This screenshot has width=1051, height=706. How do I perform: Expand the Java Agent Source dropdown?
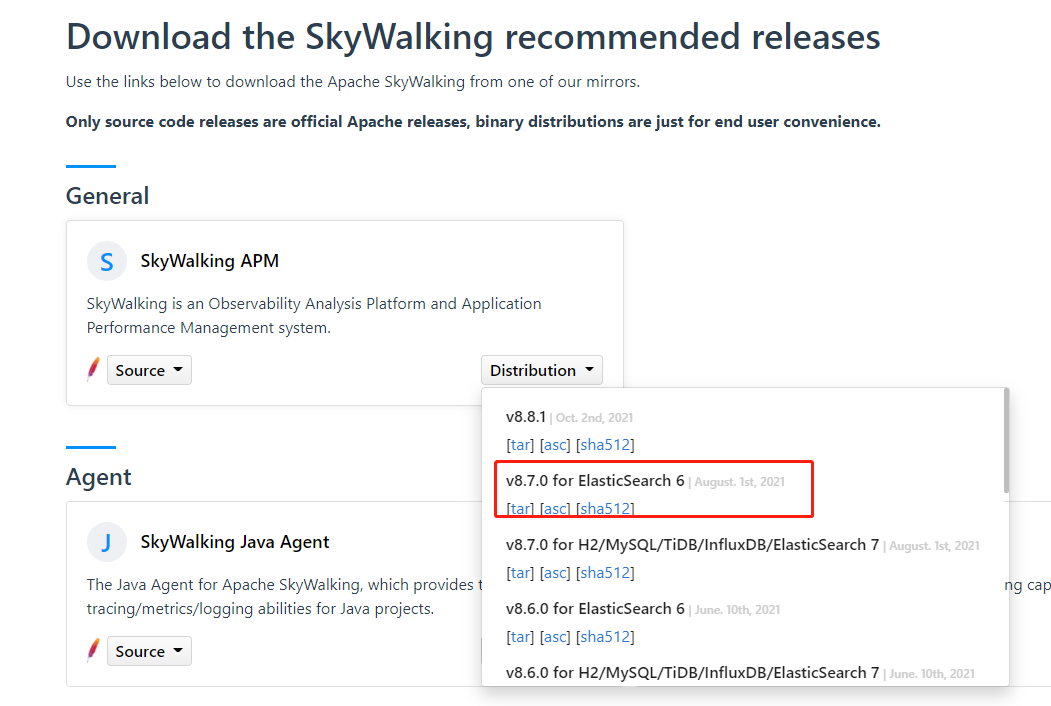coord(149,652)
